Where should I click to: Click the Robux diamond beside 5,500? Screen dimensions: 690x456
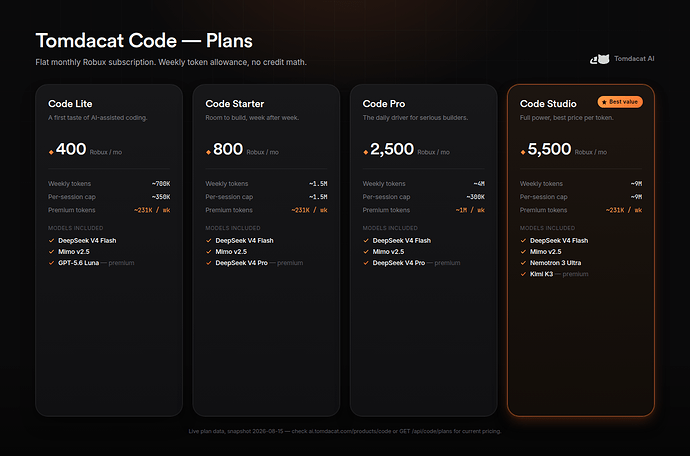pos(523,152)
